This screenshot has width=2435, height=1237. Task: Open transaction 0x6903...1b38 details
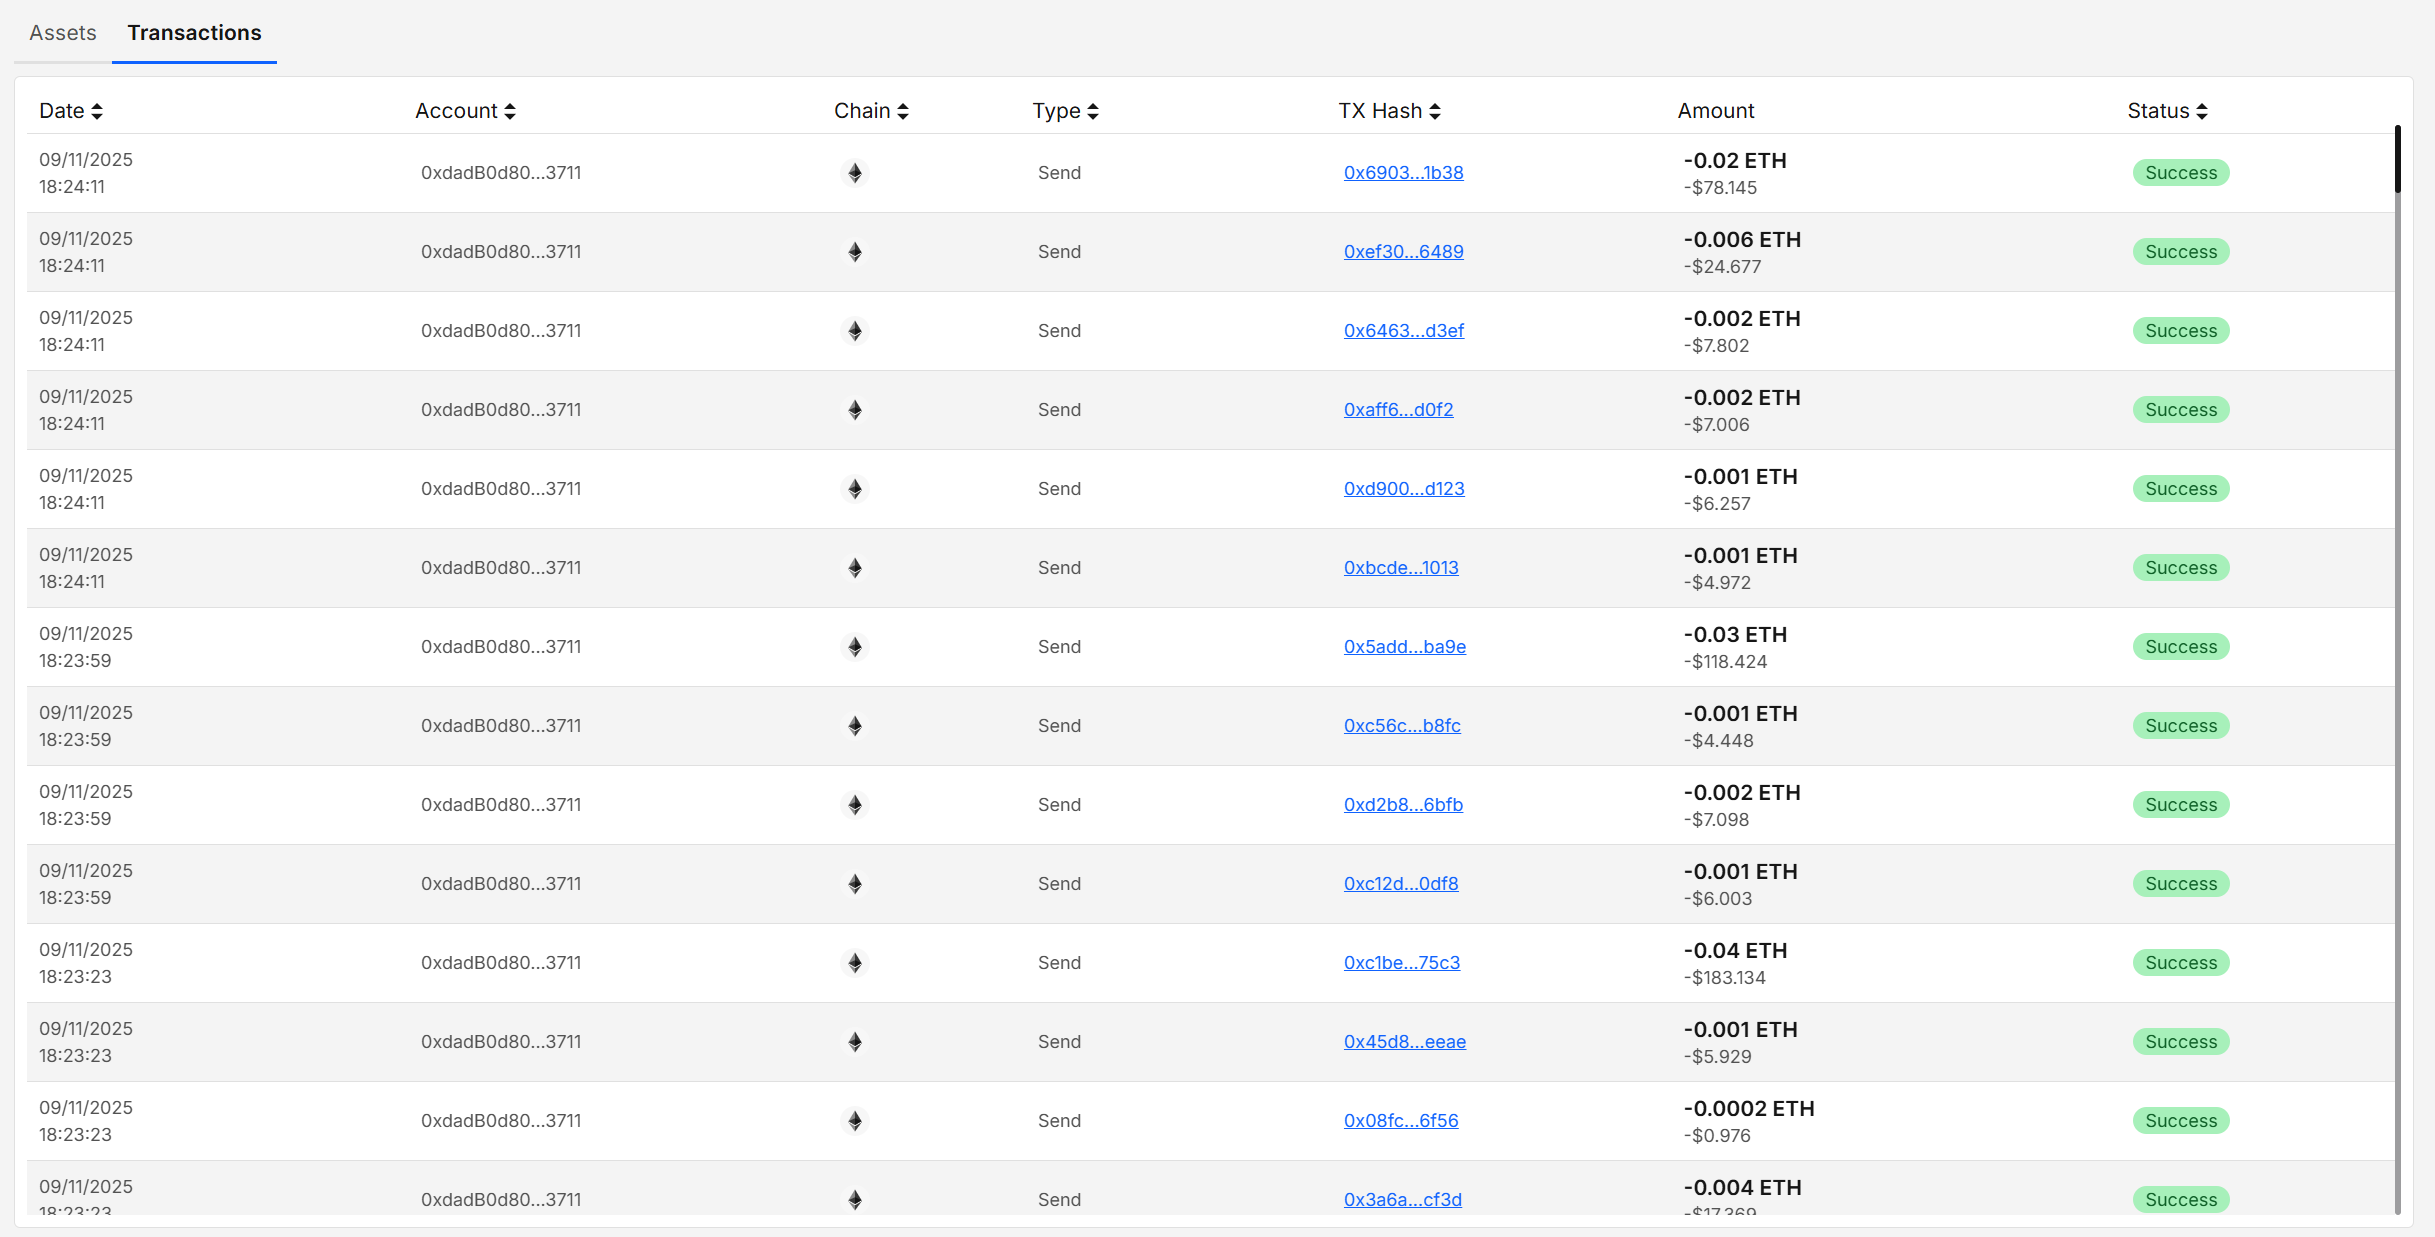click(x=1403, y=172)
